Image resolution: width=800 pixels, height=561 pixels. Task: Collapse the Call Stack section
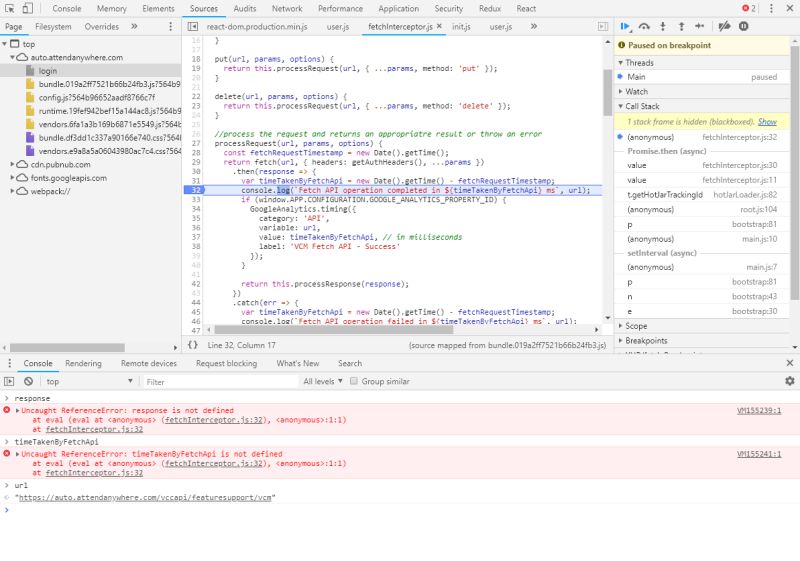coord(620,106)
